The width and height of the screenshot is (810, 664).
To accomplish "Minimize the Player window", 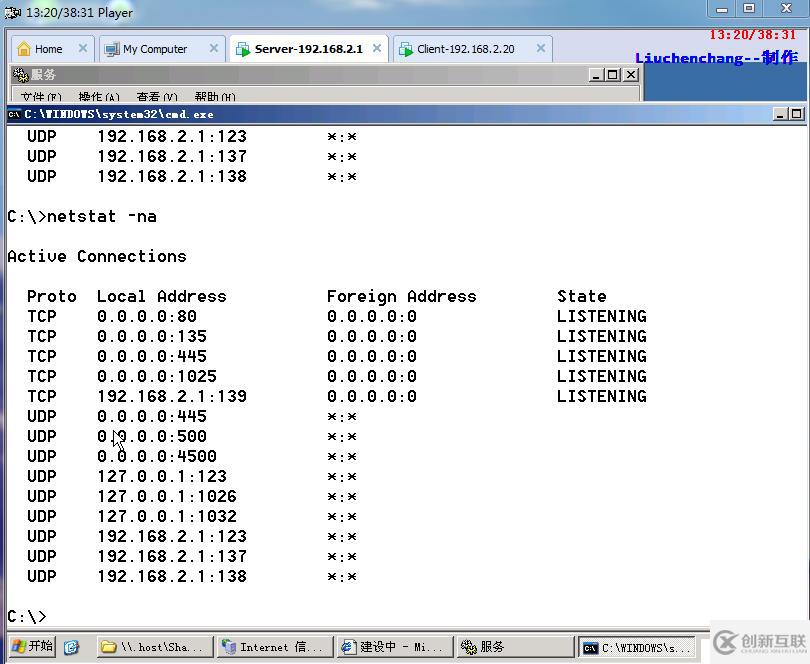I will click(x=722, y=9).
